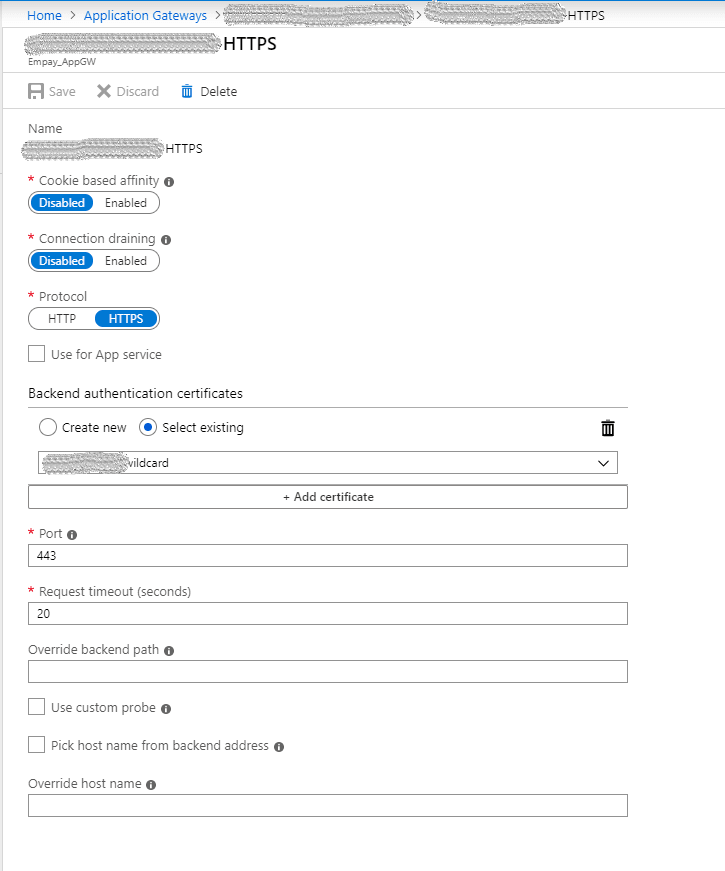Screen dimensions: 725x871
Task: Click the info icon next to Cookie based affinity
Action: click(x=167, y=181)
